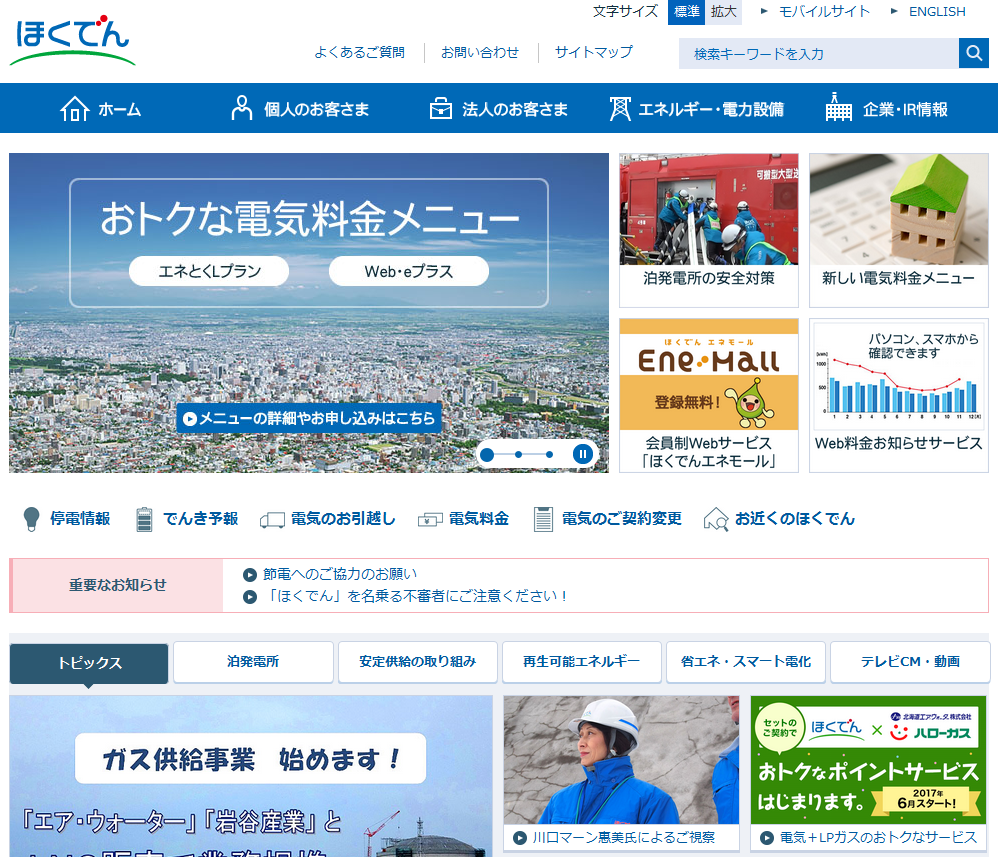Image resolution: width=998 pixels, height=857 pixels.
Task: Open 泊発電所の安全対策 thumbnail
Action: 708,230
